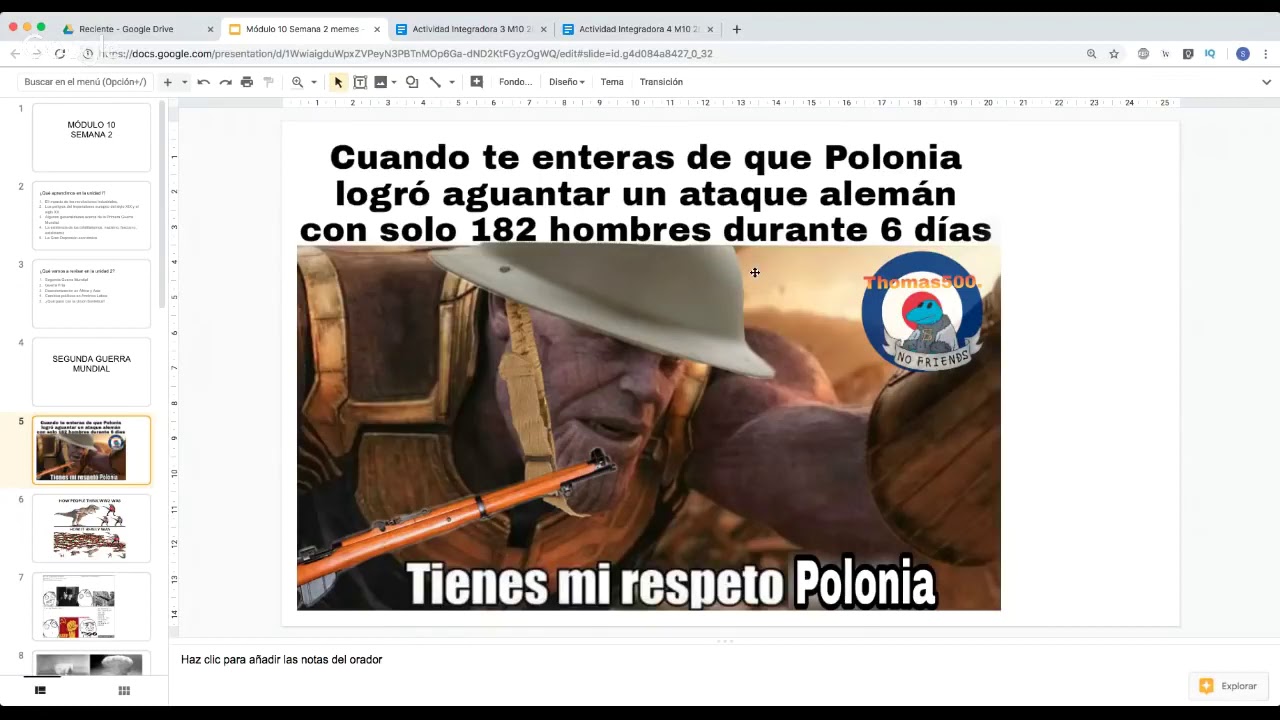The image size is (1280, 720).
Task: Open the Diseño layout dropdown
Action: (566, 82)
